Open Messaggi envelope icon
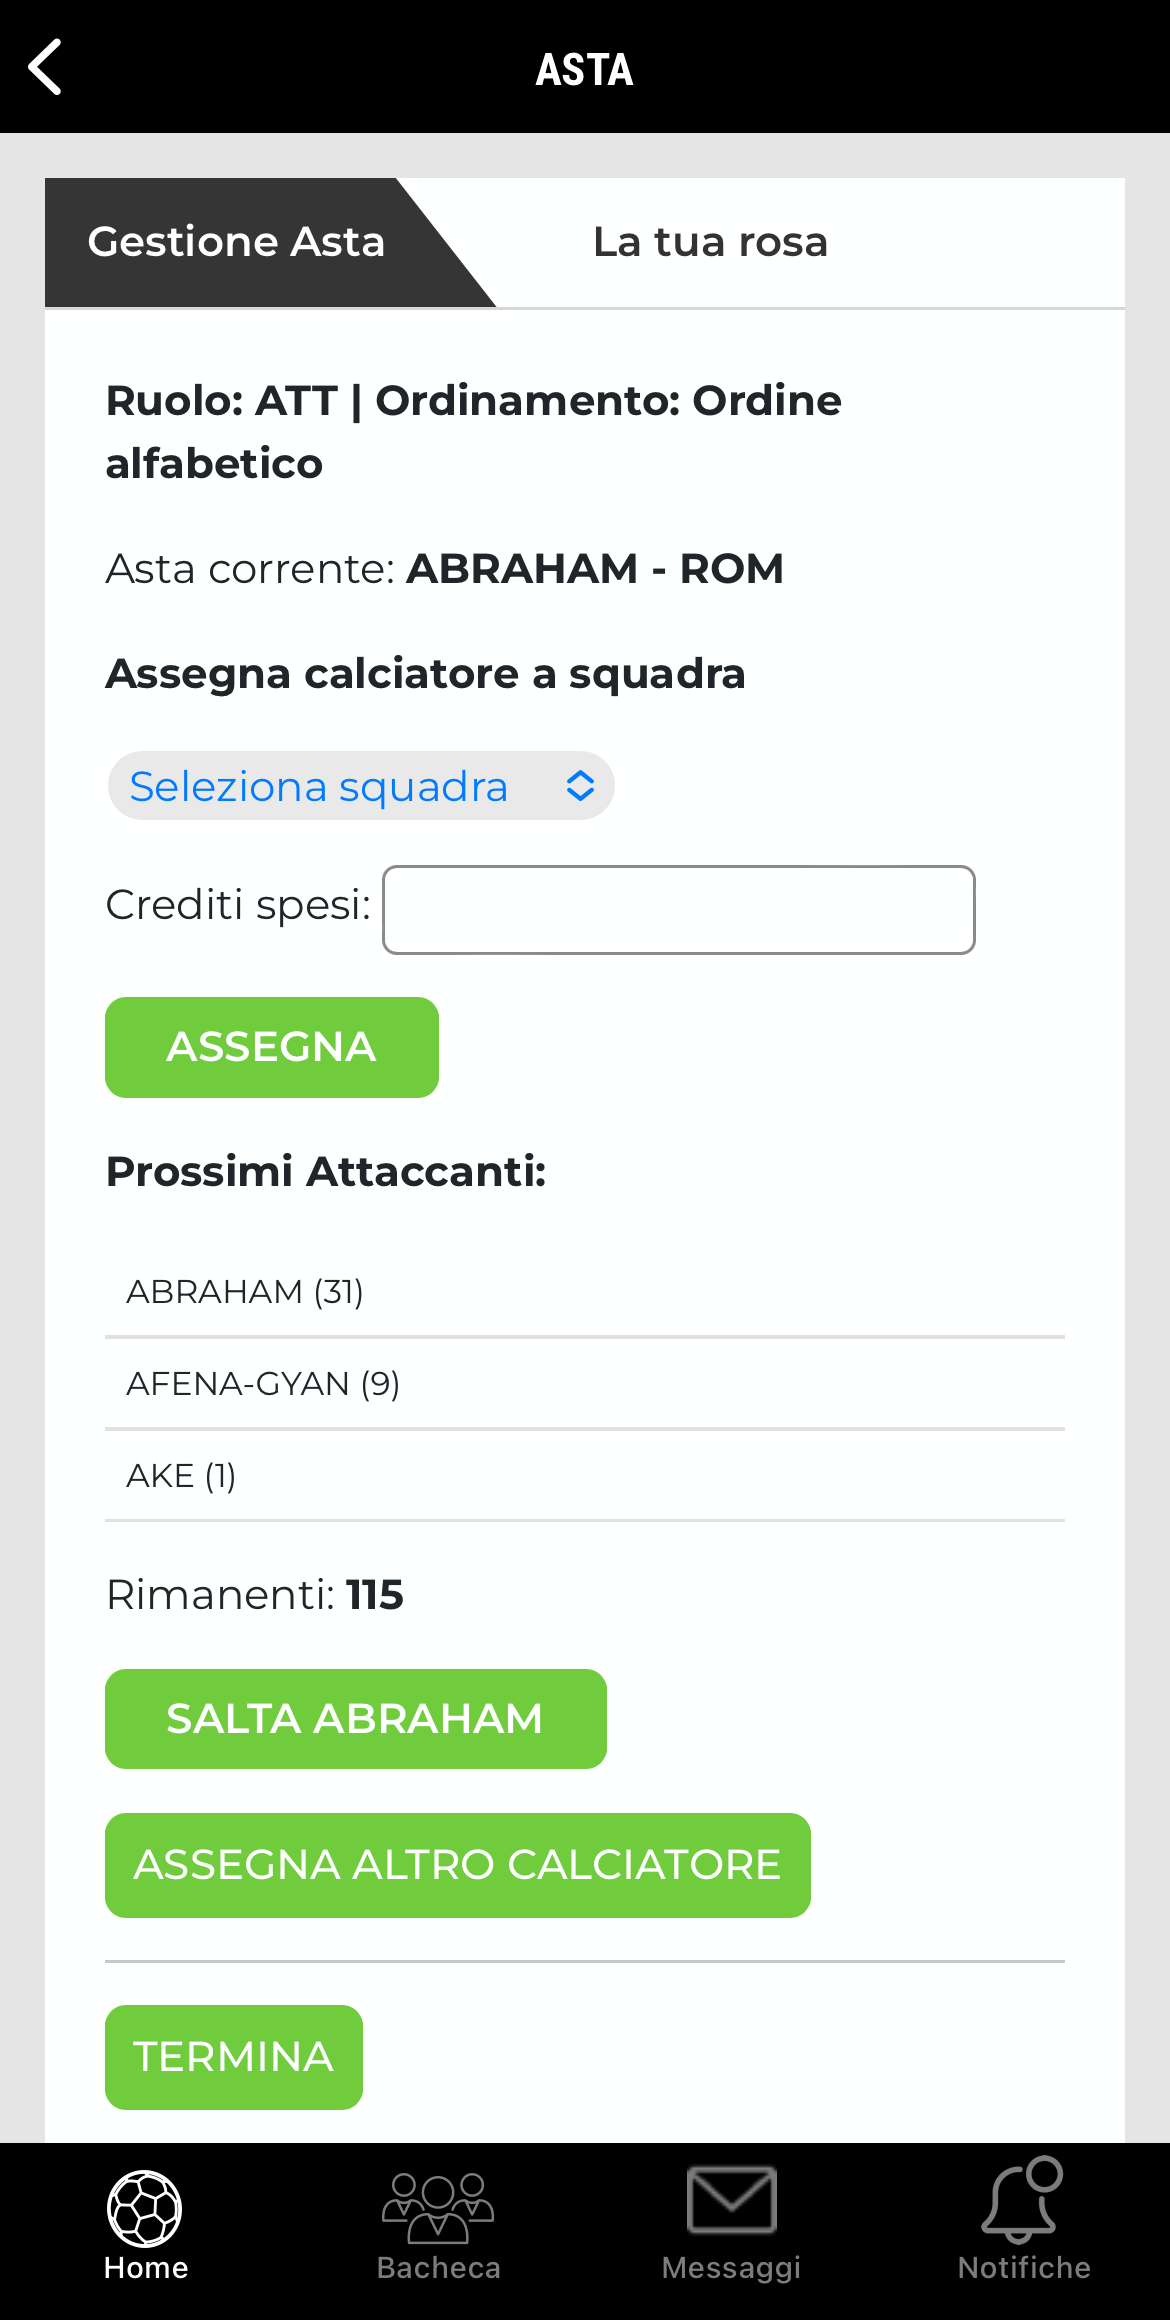Screen dimensions: 1170x2320 731,2200
